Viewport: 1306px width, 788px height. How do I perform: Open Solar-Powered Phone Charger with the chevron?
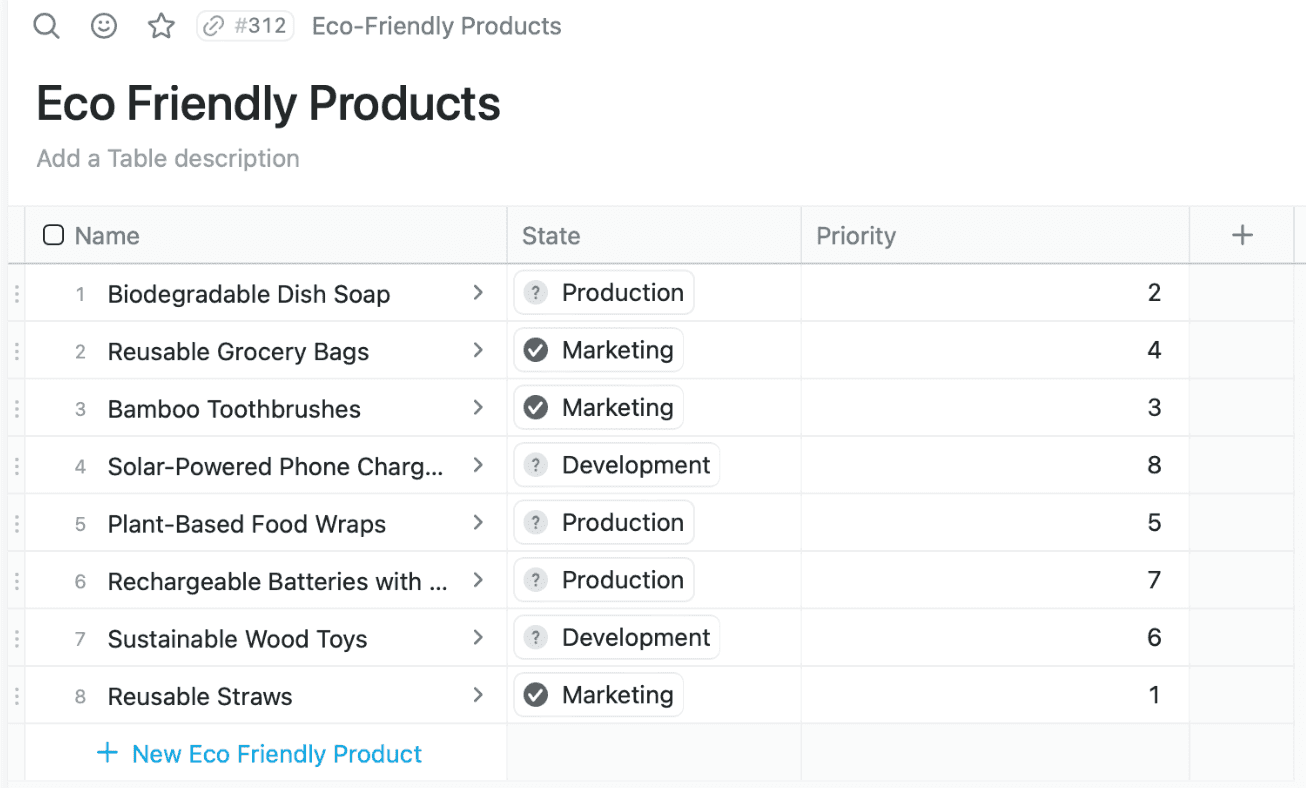[x=479, y=465]
